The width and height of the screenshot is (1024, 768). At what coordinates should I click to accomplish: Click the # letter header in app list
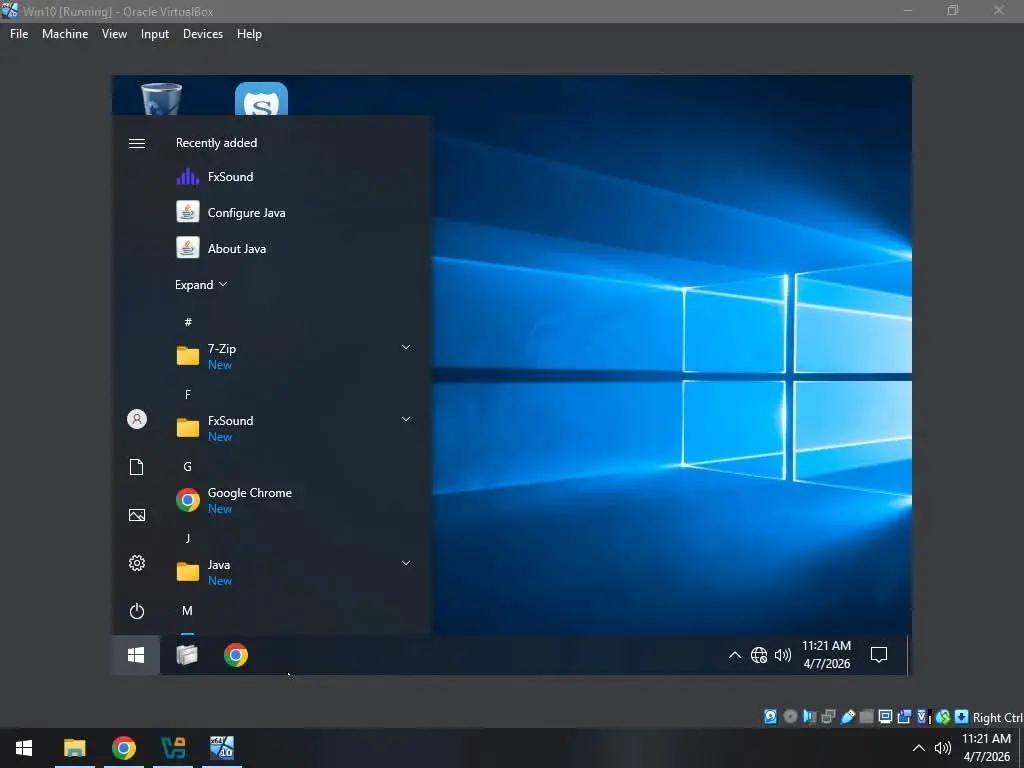point(188,322)
